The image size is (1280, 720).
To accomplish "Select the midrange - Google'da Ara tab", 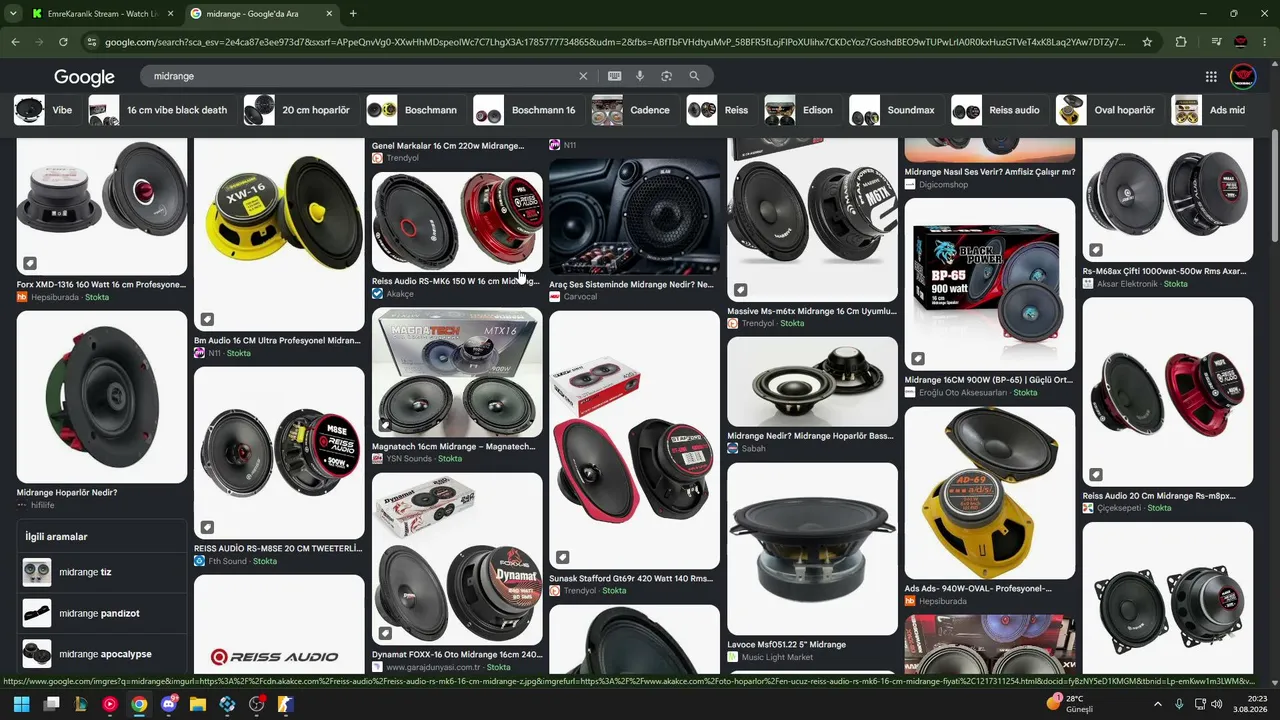I will [261, 14].
